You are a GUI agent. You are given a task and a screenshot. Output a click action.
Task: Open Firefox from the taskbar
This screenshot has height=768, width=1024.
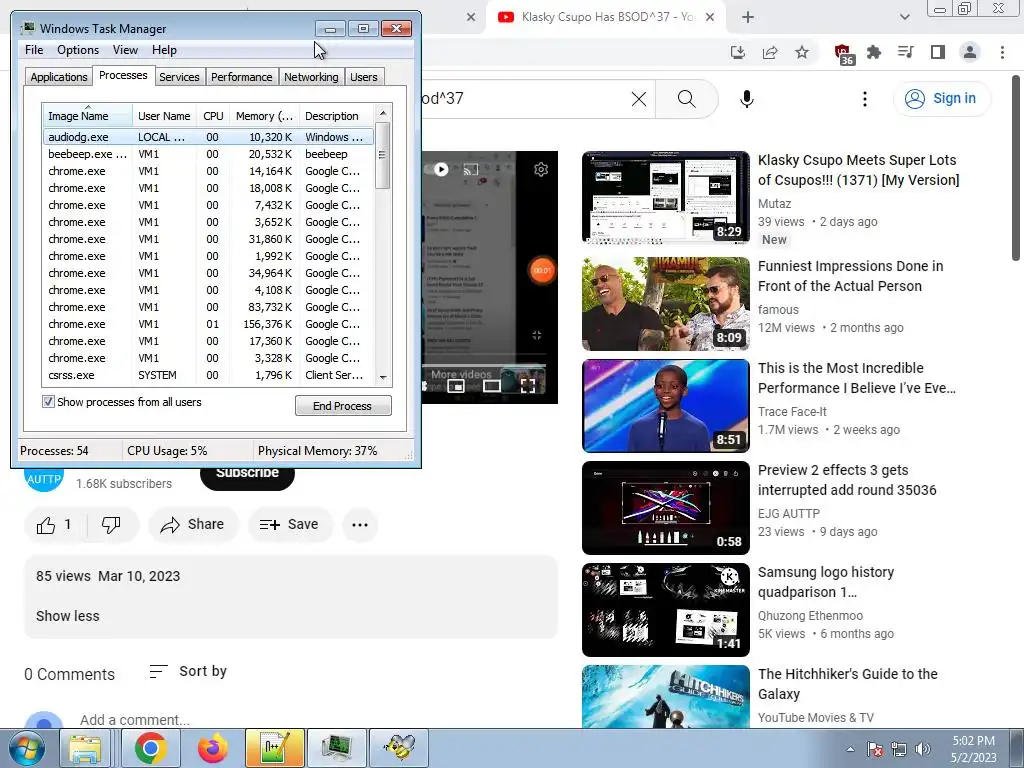click(x=213, y=748)
